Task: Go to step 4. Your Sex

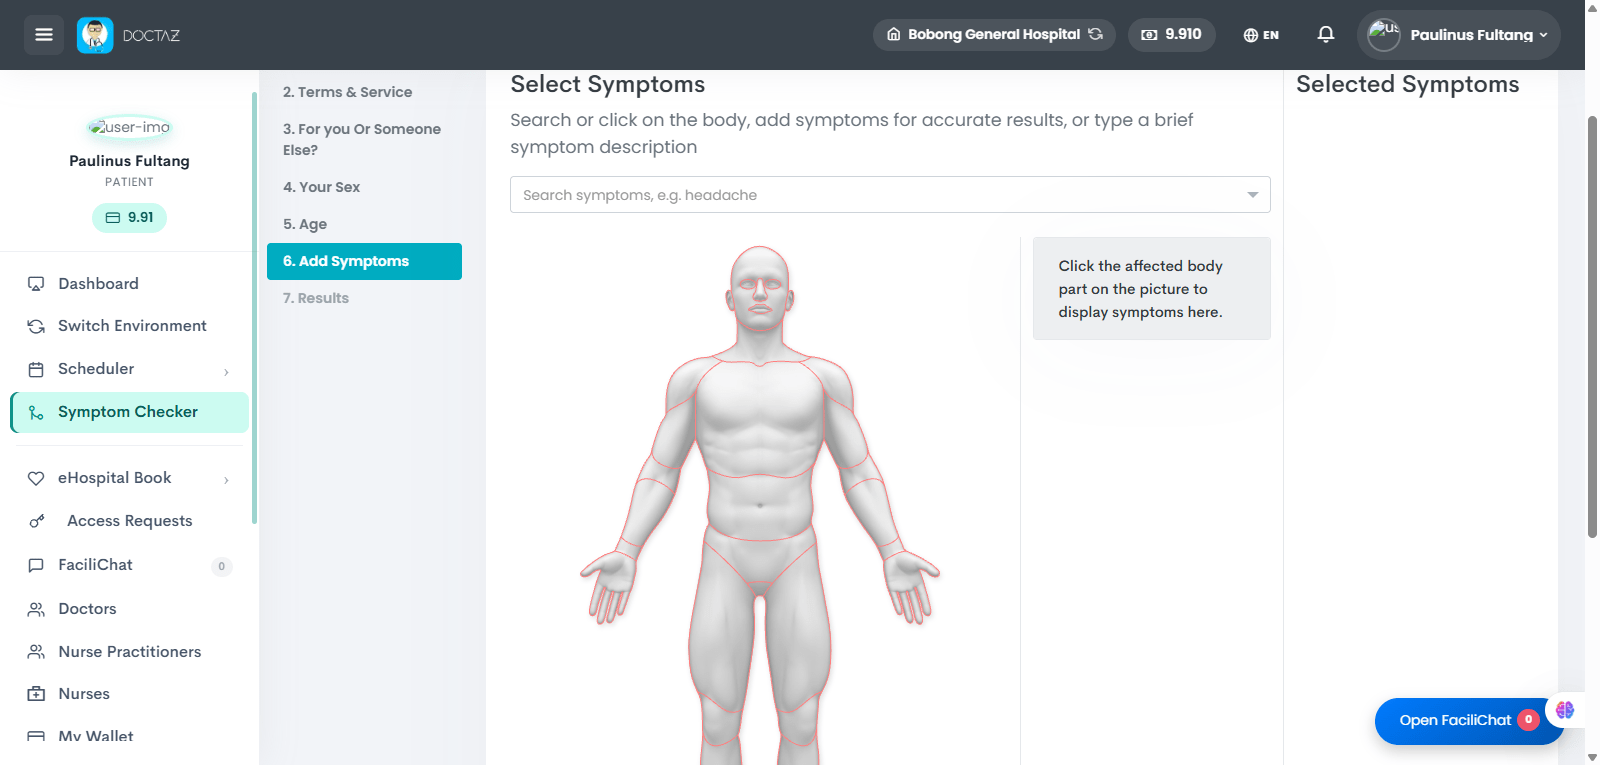Action: point(321,187)
